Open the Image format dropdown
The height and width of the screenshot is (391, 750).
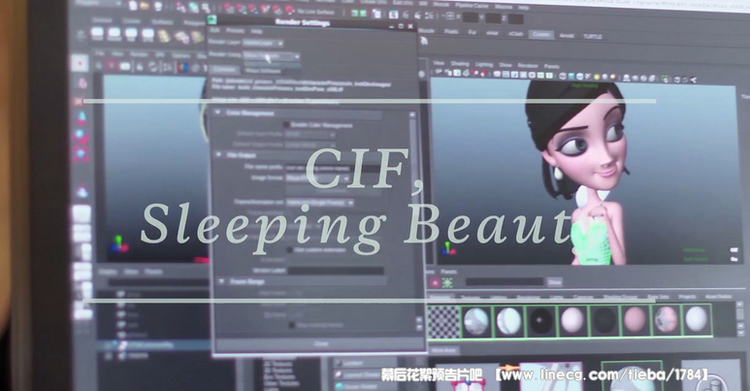pyautogui.click(x=318, y=178)
